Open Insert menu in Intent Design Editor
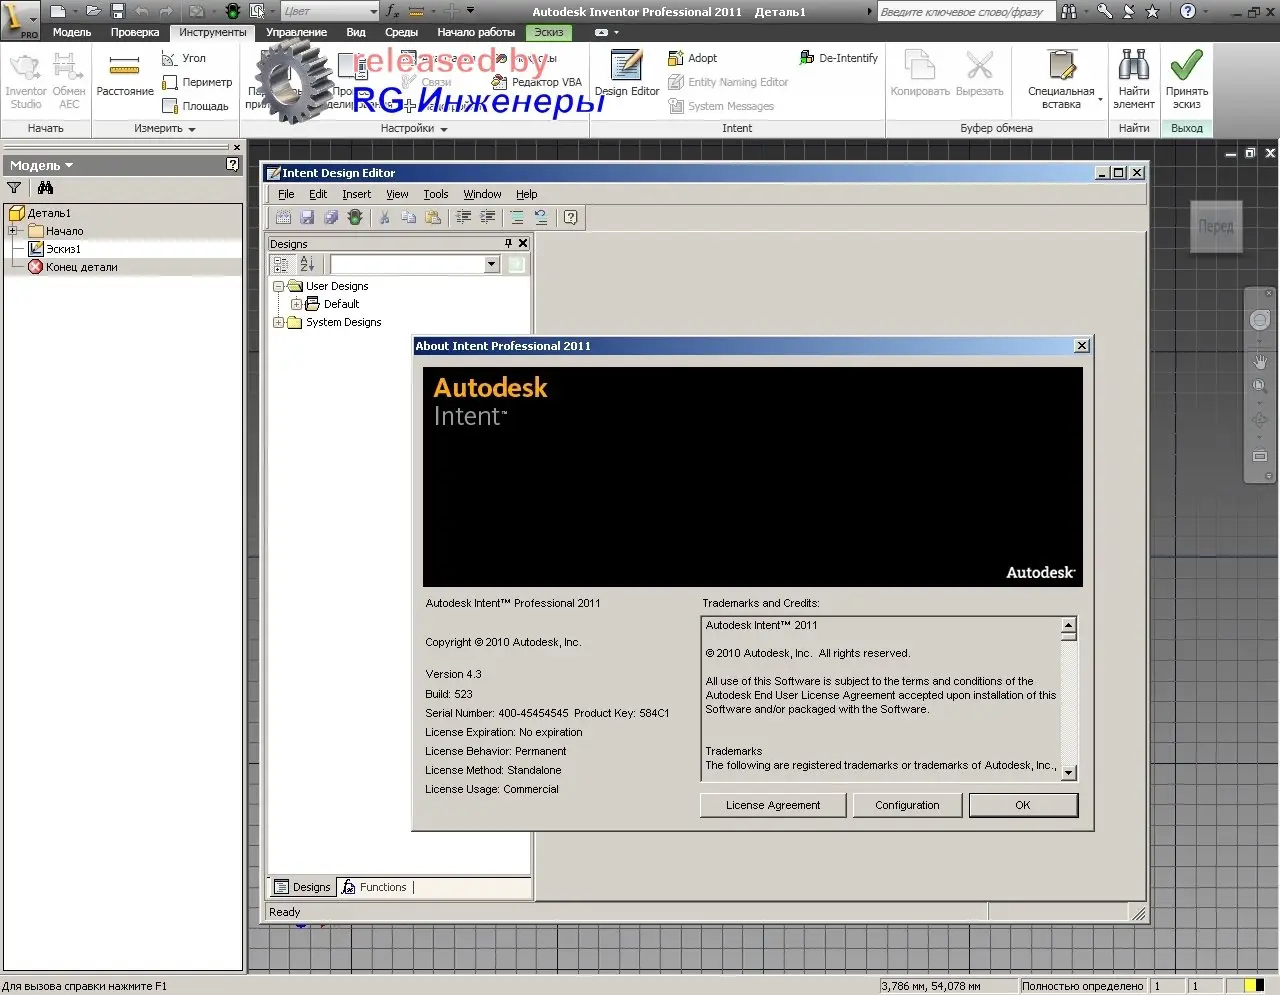Image resolution: width=1280 pixels, height=995 pixels. coord(356,194)
